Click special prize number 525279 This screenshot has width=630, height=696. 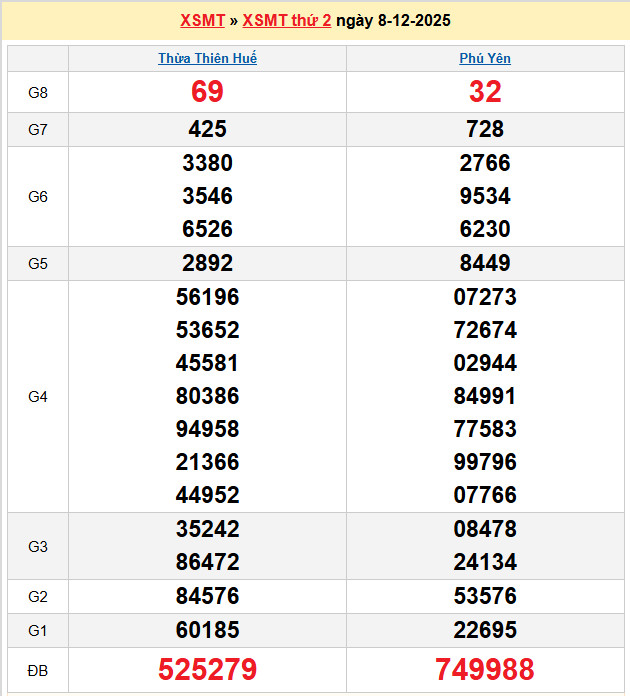tap(207, 669)
